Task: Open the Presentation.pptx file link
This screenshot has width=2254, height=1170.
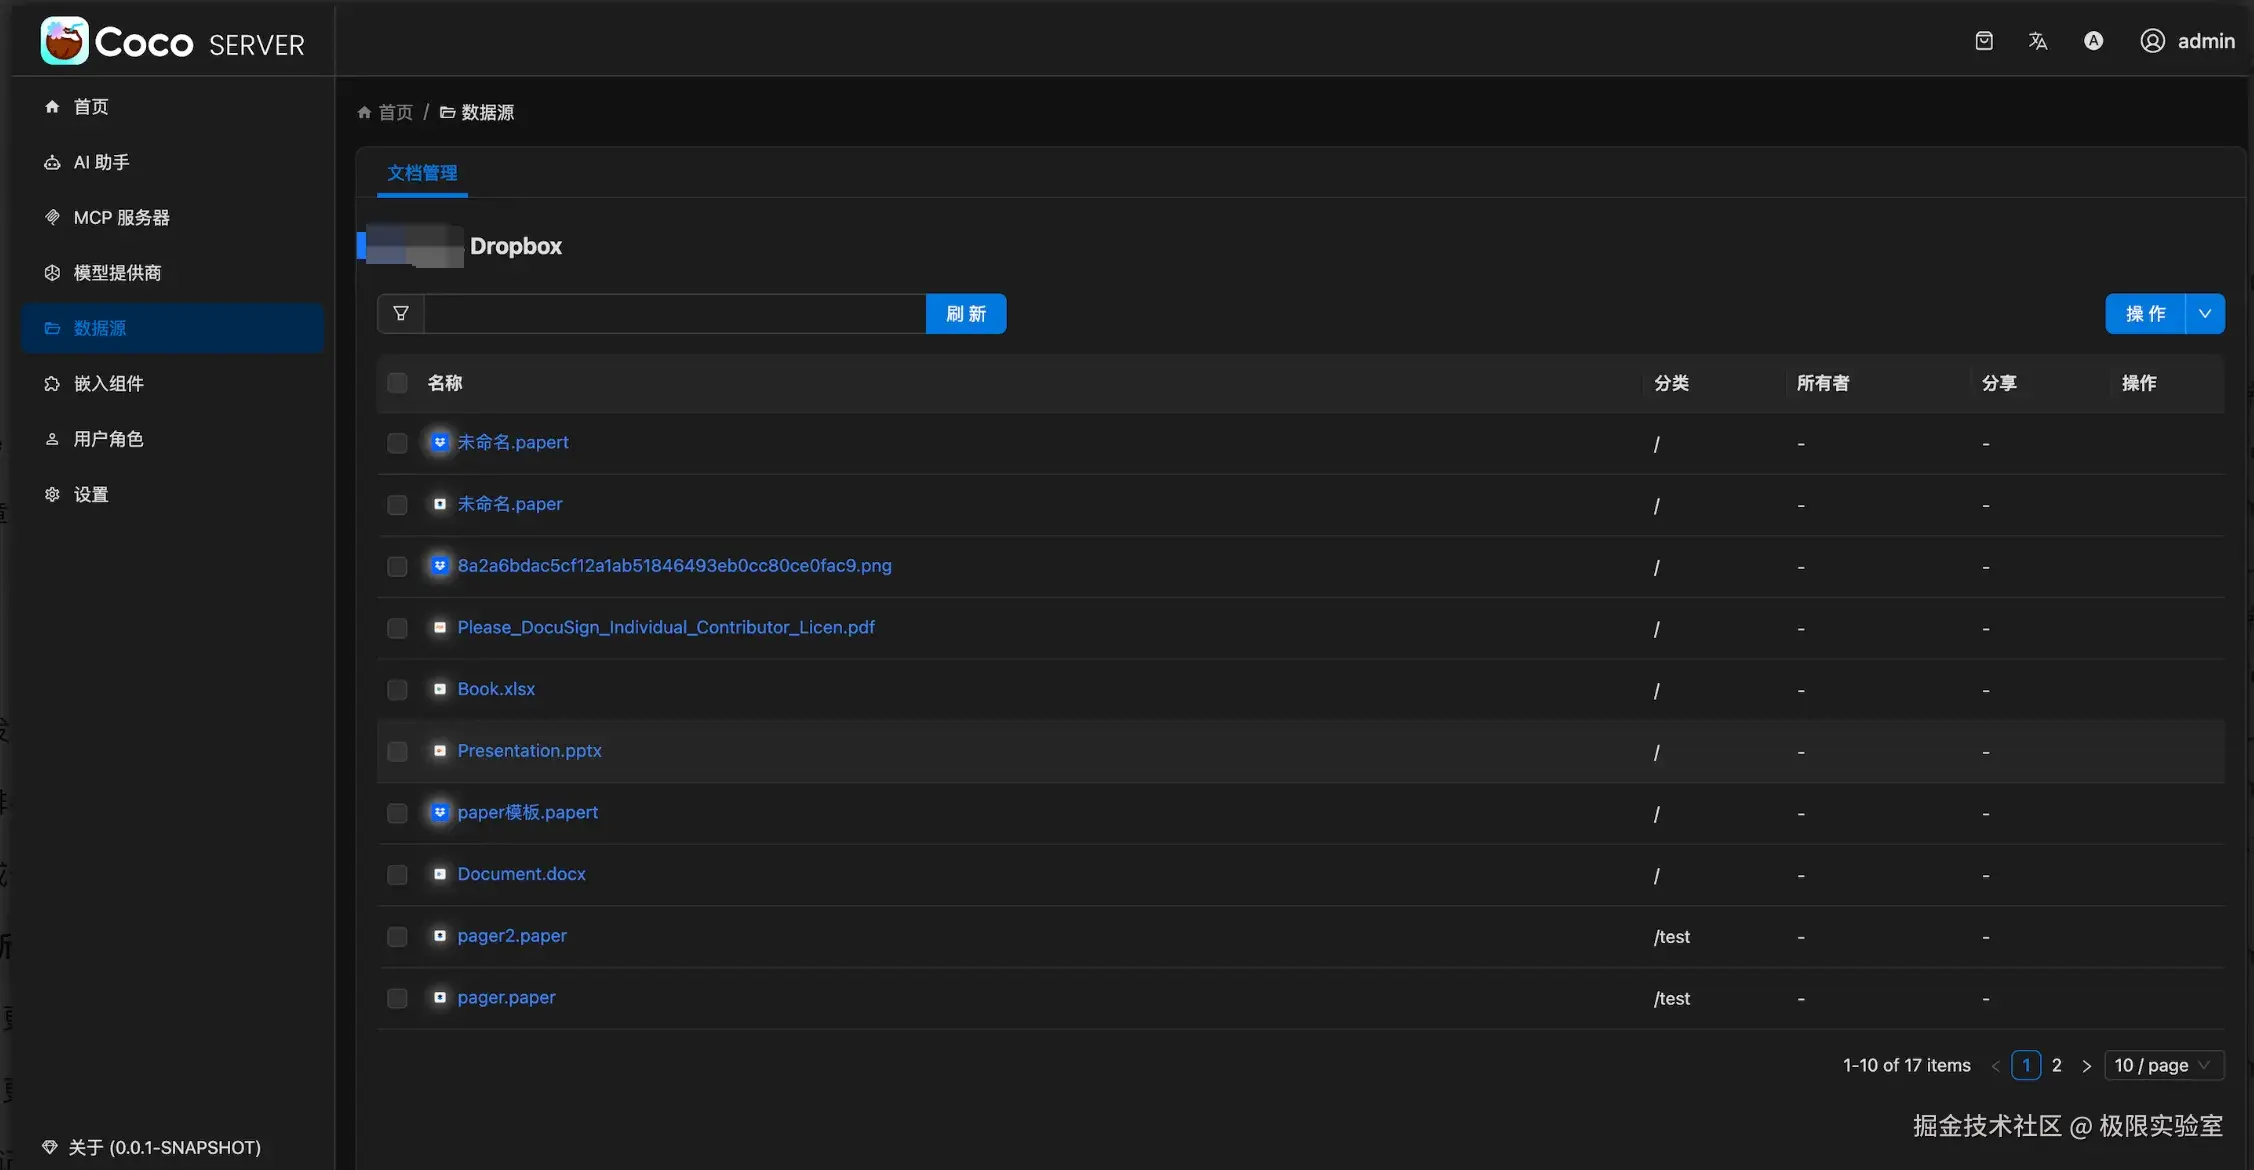Action: (529, 751)
